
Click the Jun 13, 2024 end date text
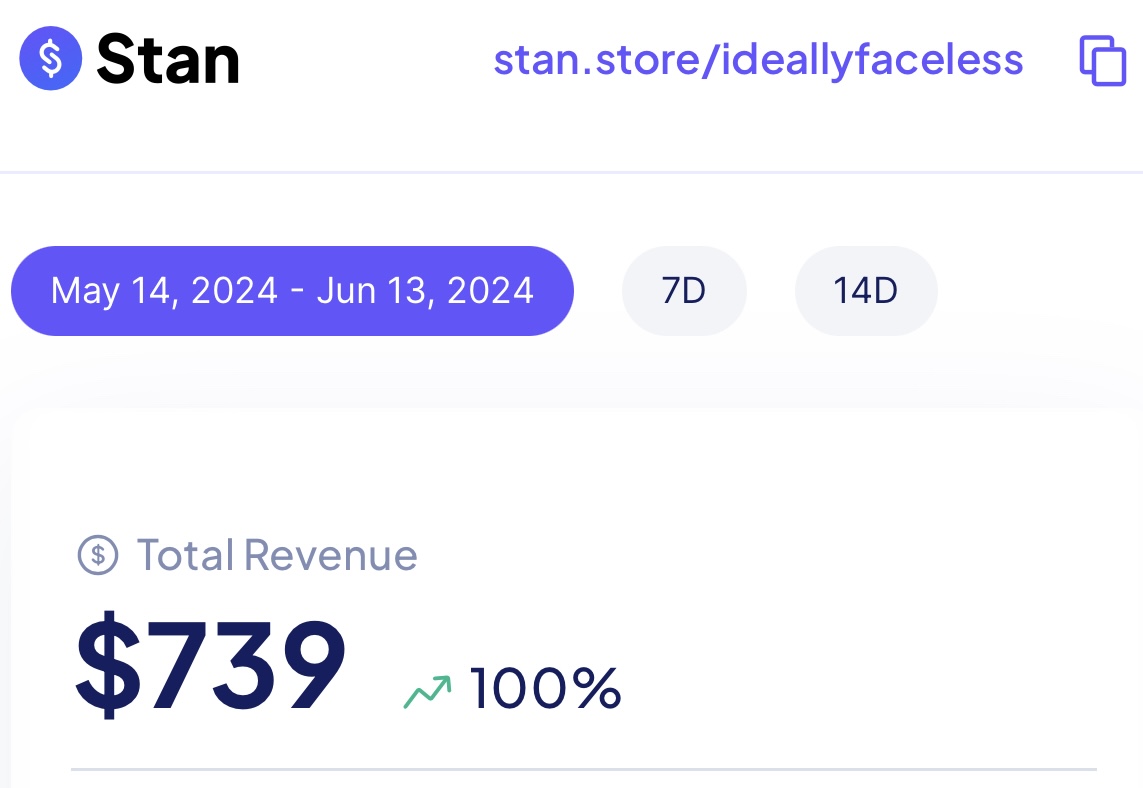tap(425, 291)
